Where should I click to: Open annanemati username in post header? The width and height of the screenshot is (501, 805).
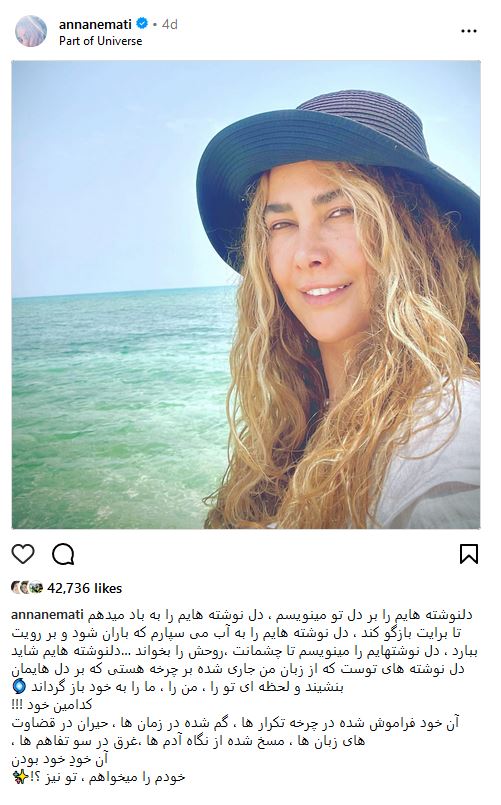[95, 24]
